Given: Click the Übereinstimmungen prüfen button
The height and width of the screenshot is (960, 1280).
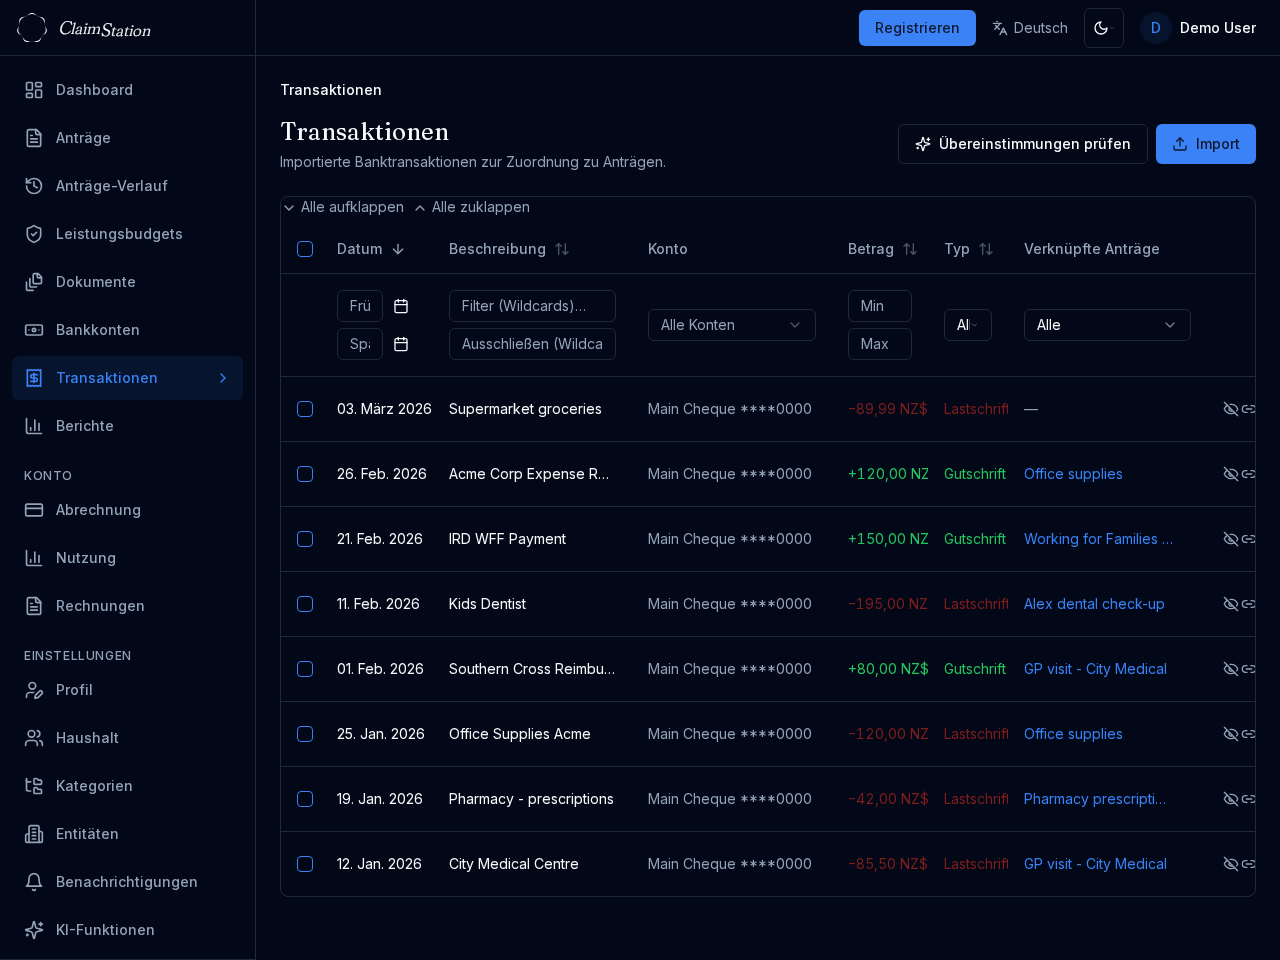Looking at the screenshot, I should [1022, 144].
